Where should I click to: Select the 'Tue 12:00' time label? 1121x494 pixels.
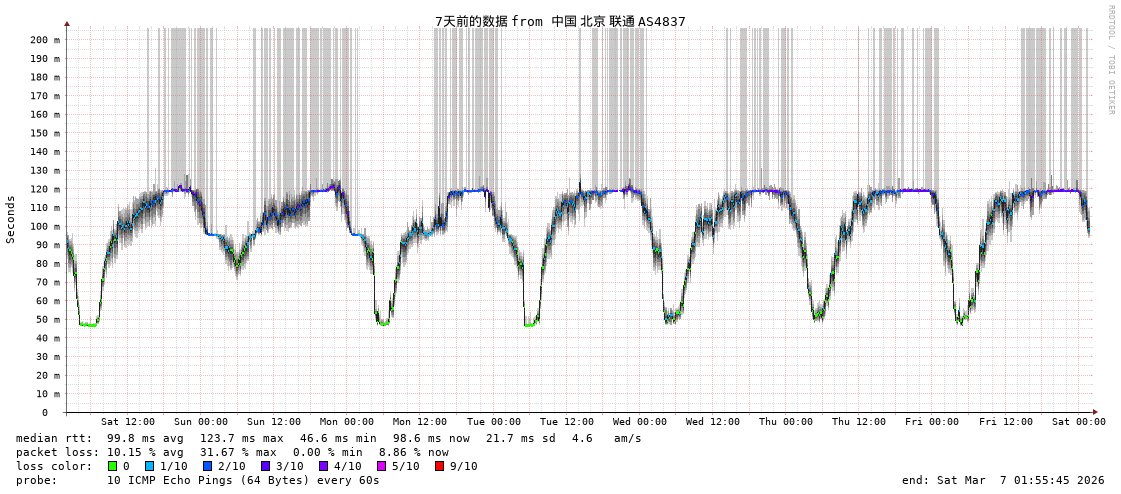pyautogui.click(x=566, y=422)
